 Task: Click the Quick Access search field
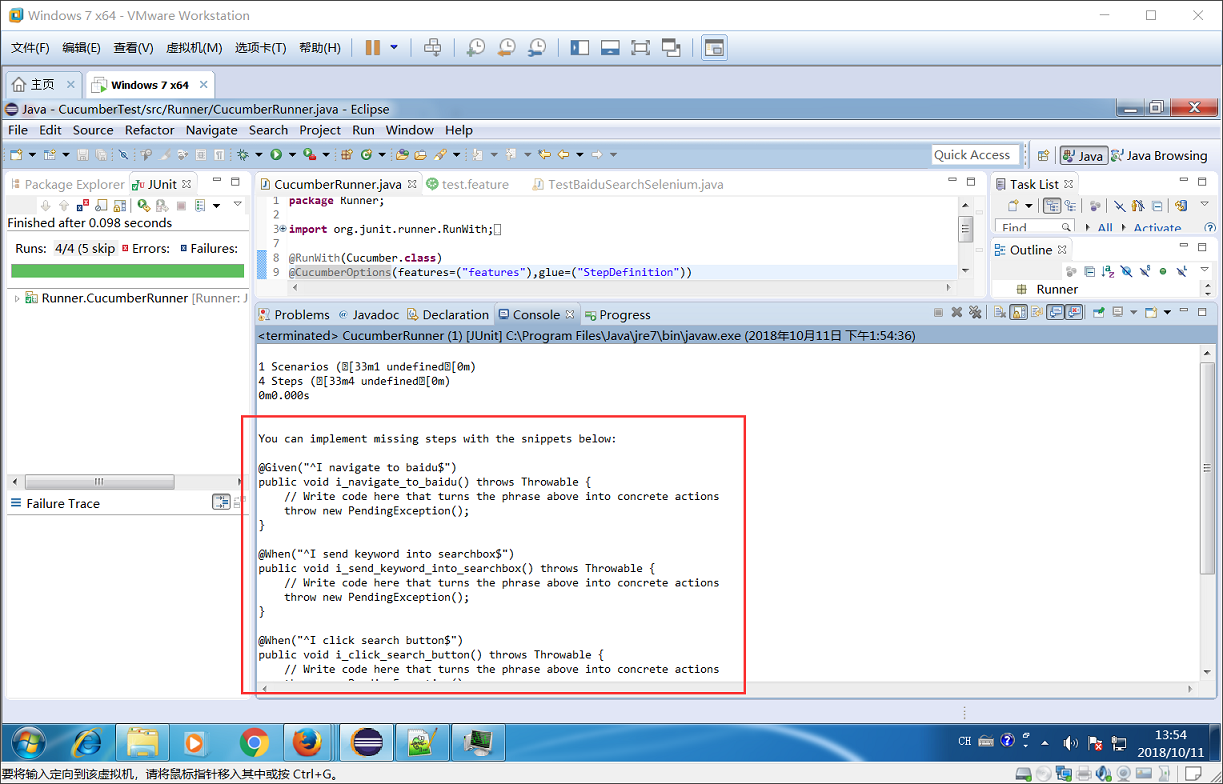(974, 155)
